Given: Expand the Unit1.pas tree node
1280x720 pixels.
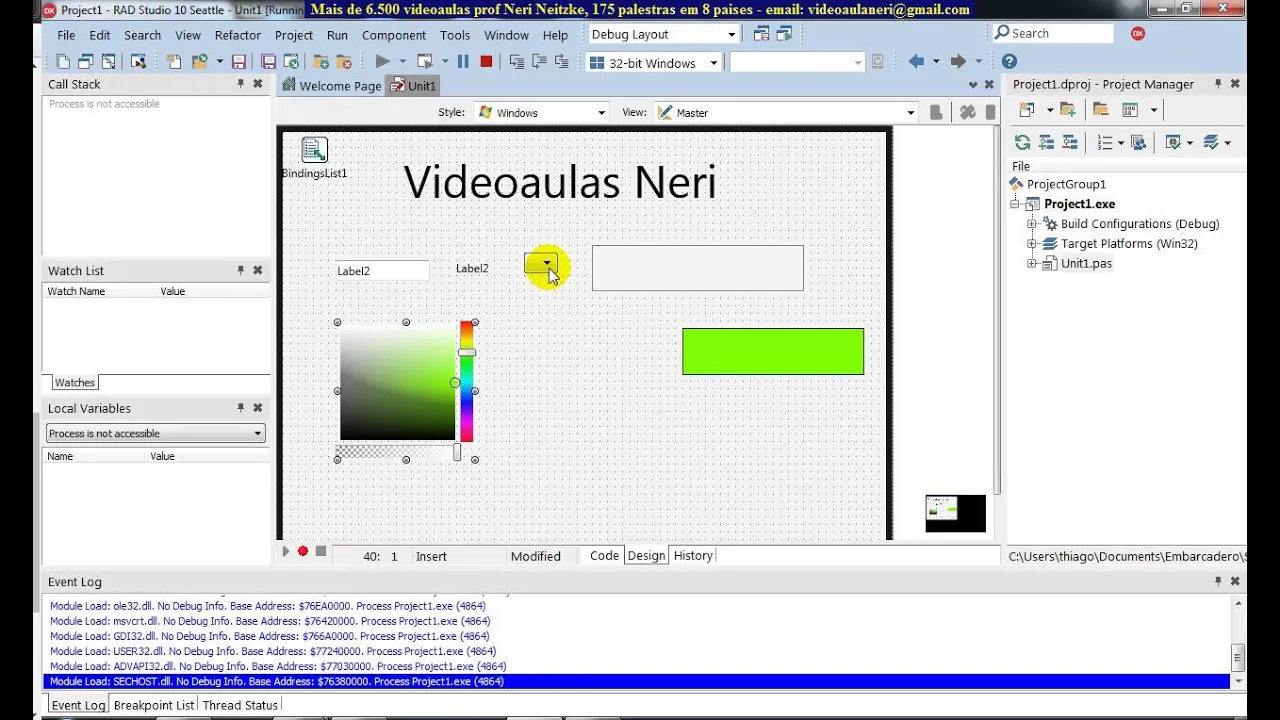Looking at the screenshot, I should pyautogui.click(x=1032, y=264).
